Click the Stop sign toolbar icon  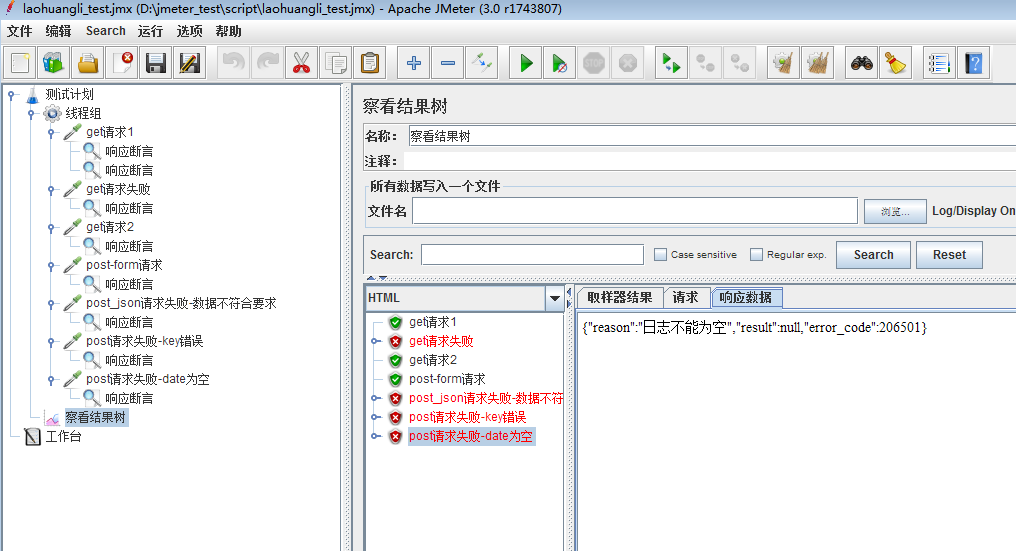[x=594, y=63]
